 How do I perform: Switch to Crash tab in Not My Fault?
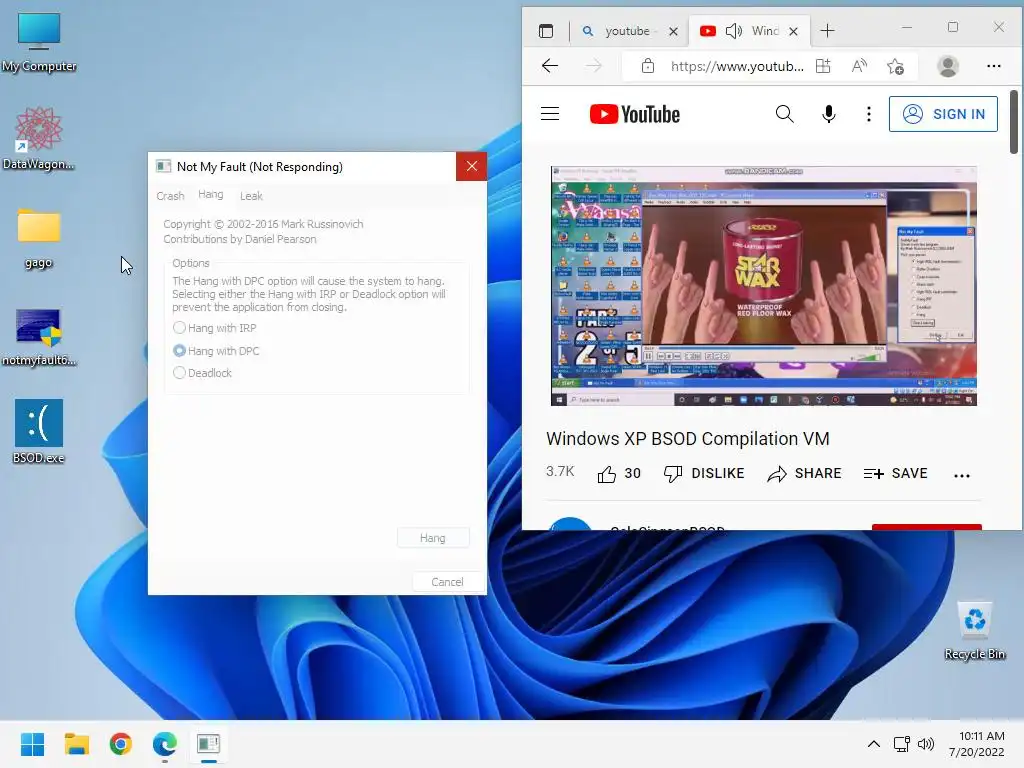pos(170,196)
